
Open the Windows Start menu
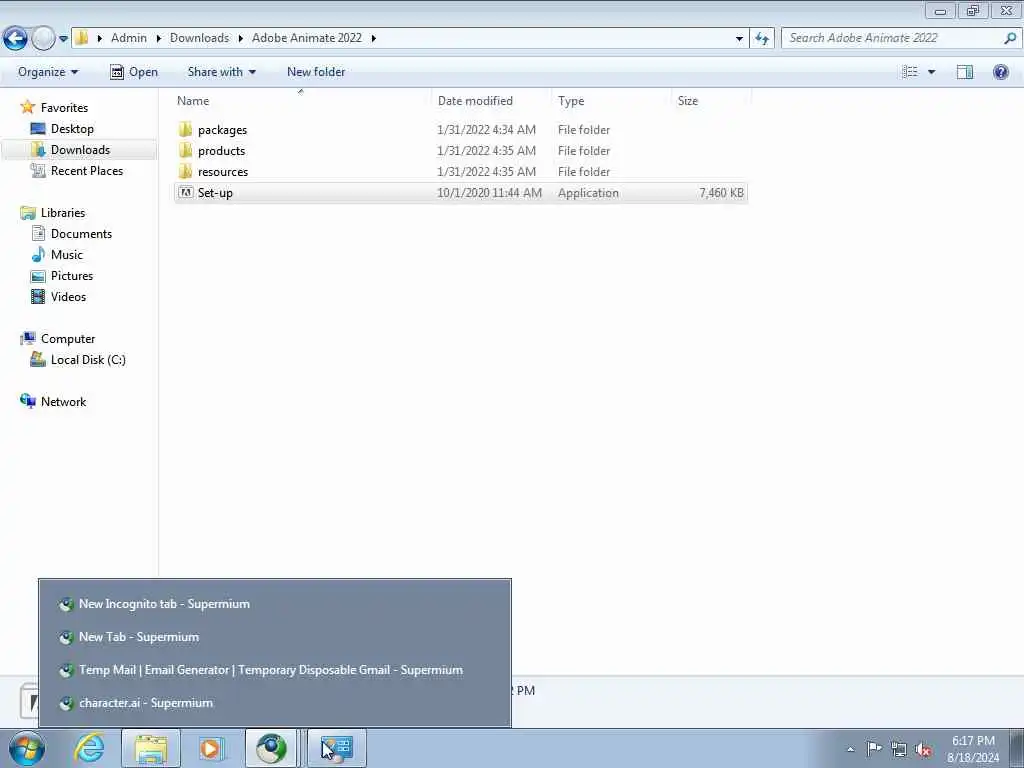pos(27,748)
